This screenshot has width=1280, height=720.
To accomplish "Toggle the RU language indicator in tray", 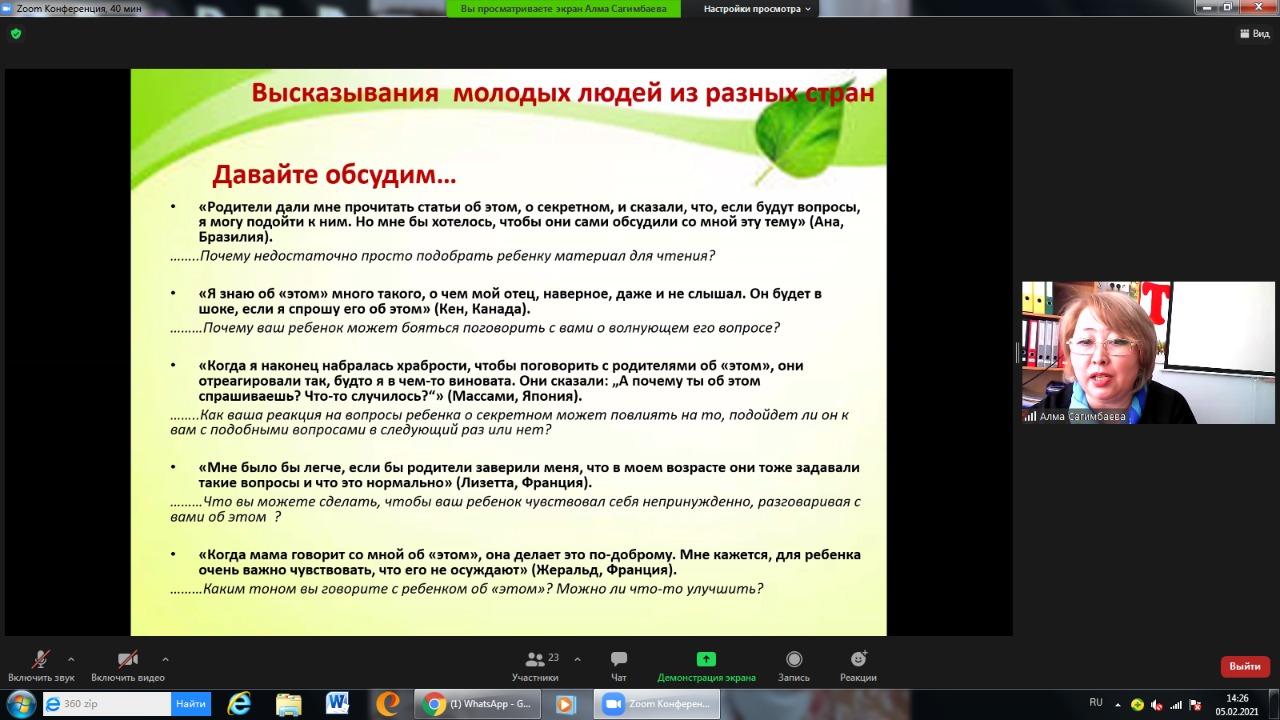I will (x=1096, y=702).
